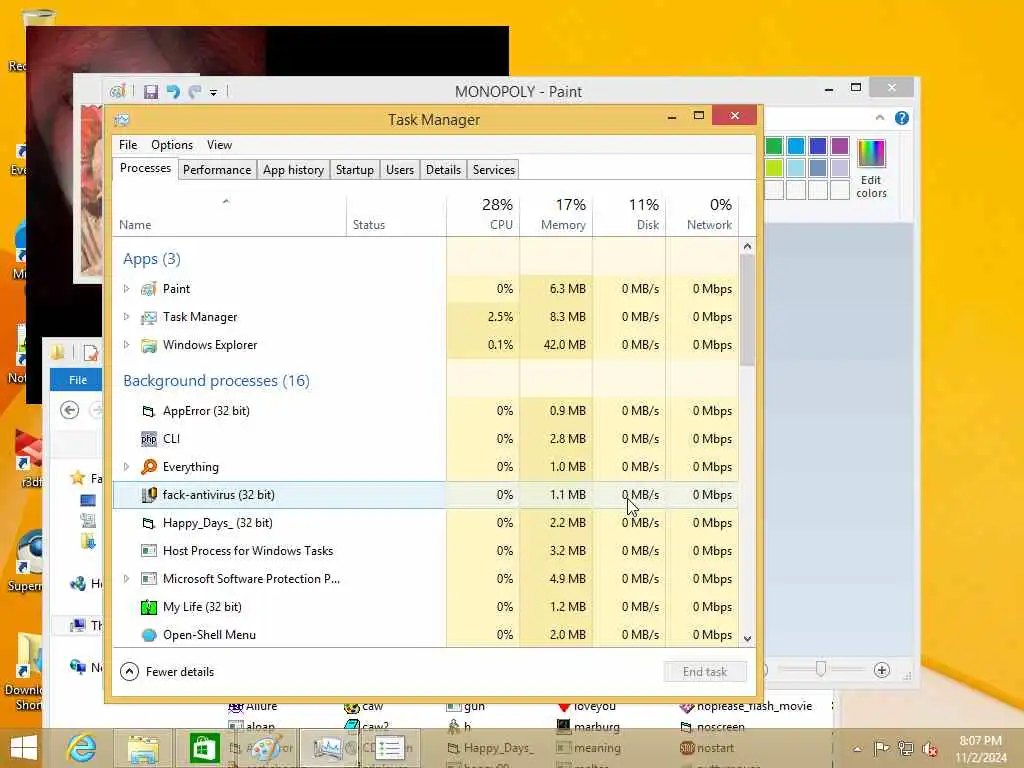Select the fack-antivirus shield icon
Image resolution: width=1024 pixels, height=768 pixels.
click(x=149, y=495)
